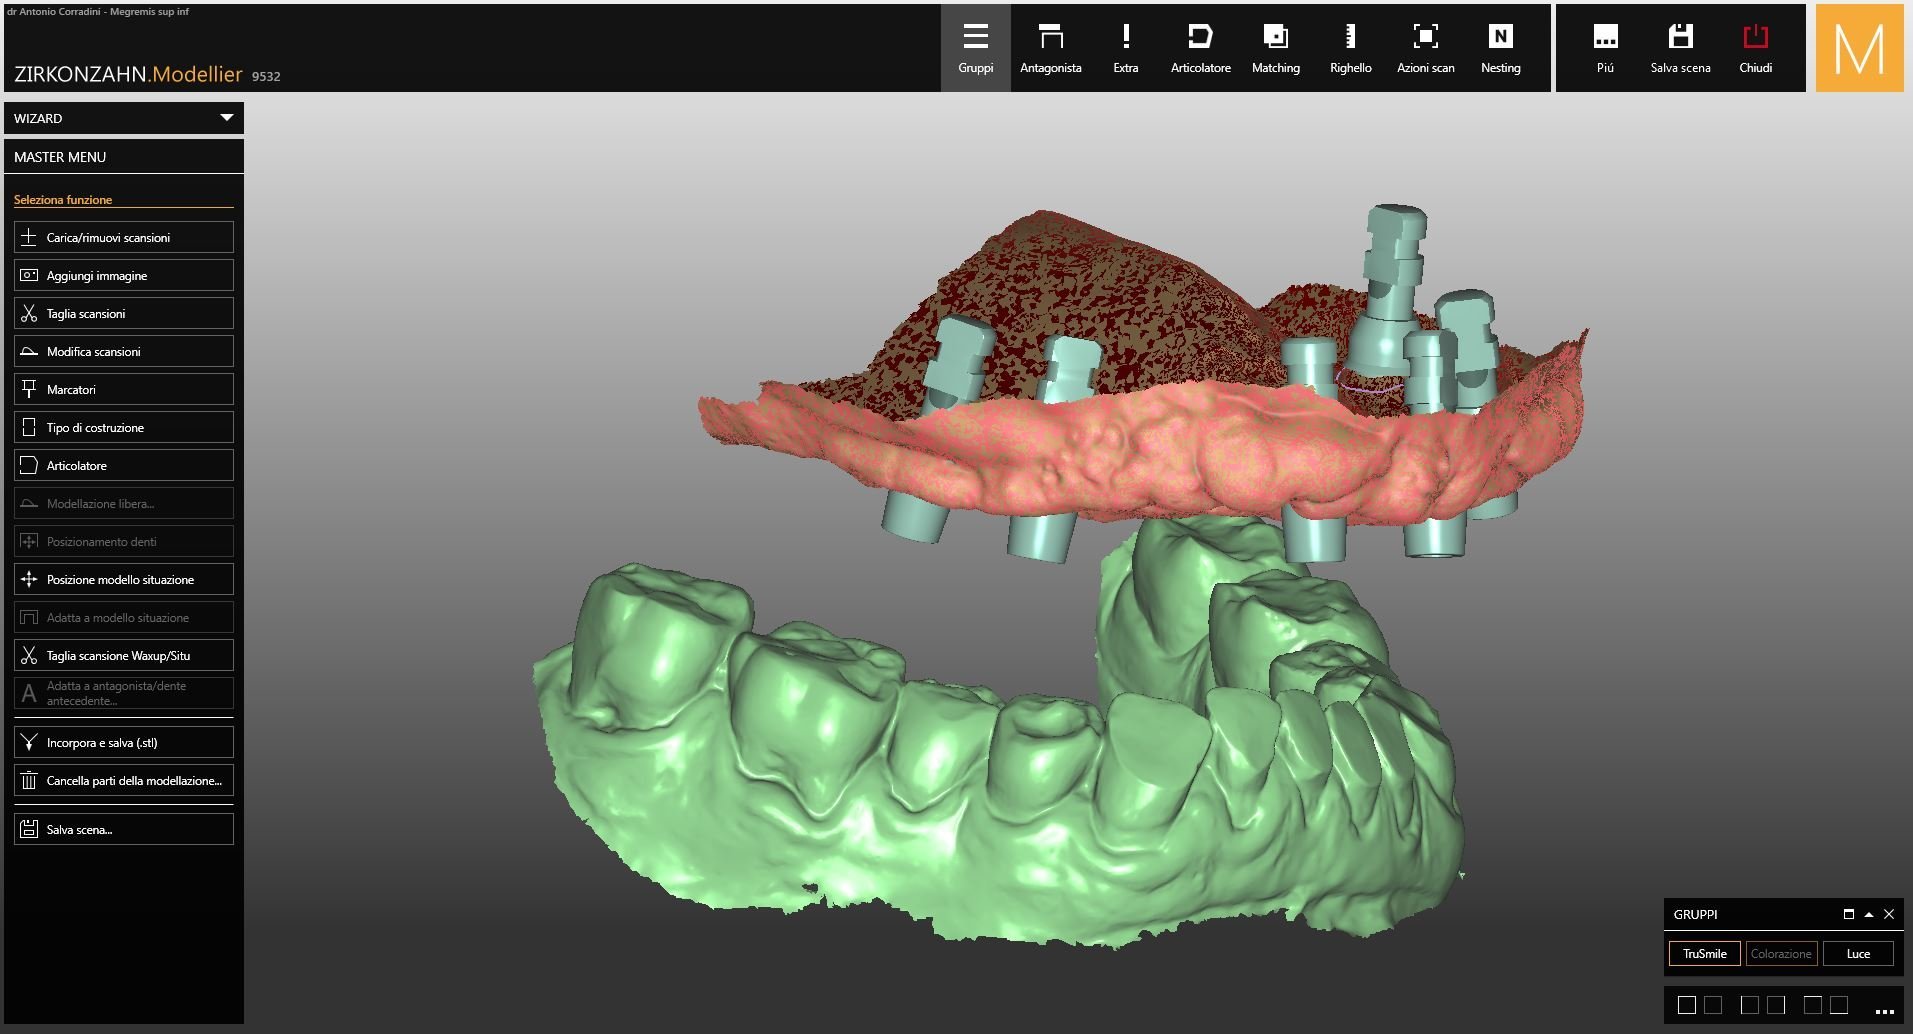The width and height of the screenshot is (1913, 1034).
Task: Open the Nesting tool
Action: [1500, 48]
